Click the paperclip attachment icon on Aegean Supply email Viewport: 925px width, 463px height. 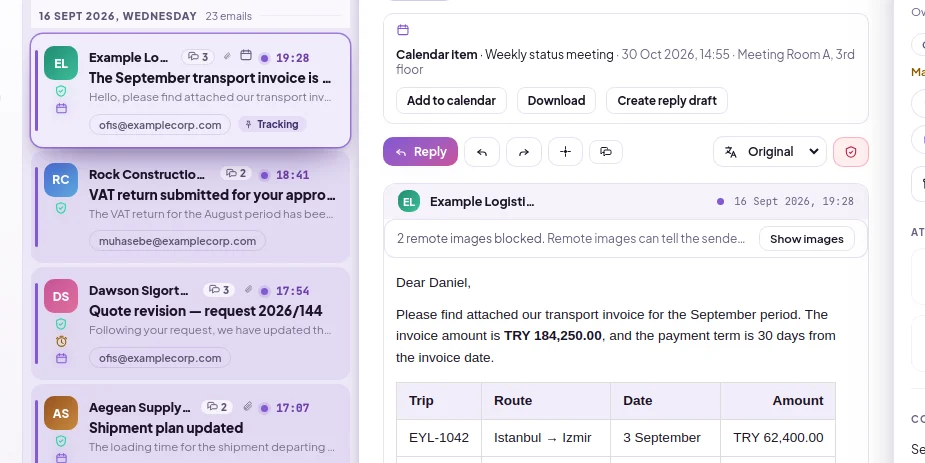click(x=248, y=407)
